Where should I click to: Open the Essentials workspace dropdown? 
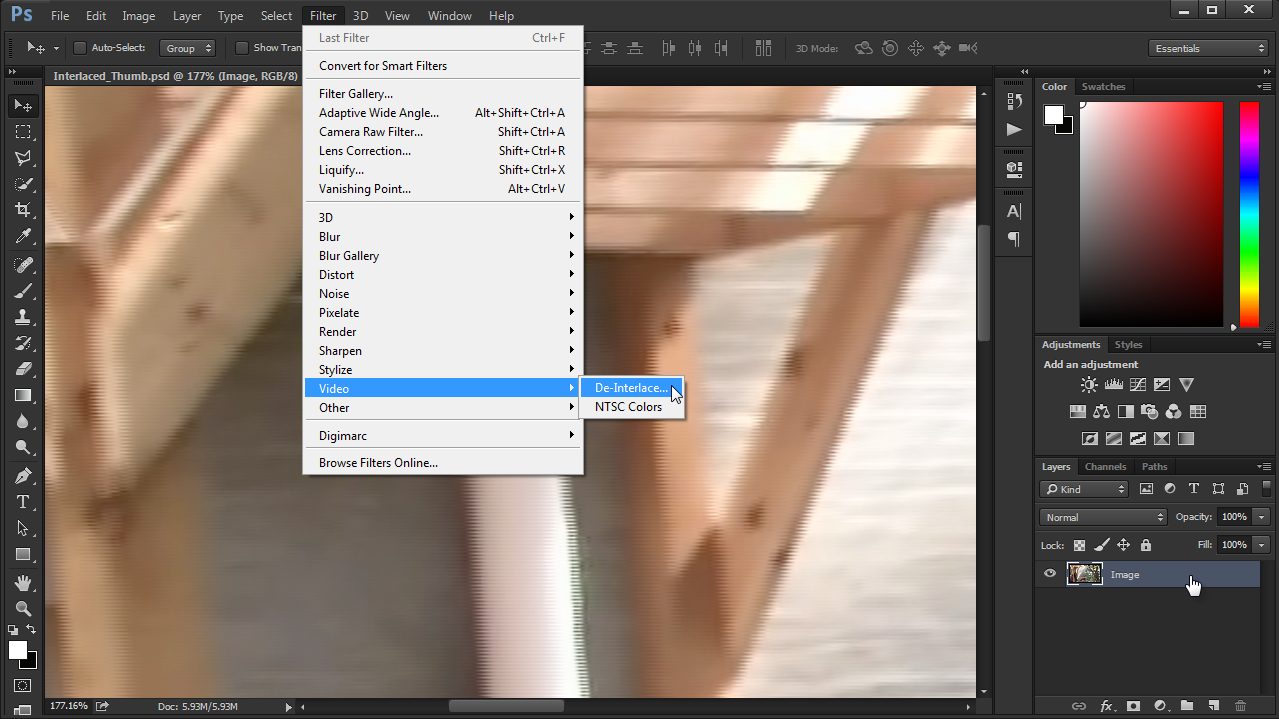pyautogui.click(x=1208, y=48)
